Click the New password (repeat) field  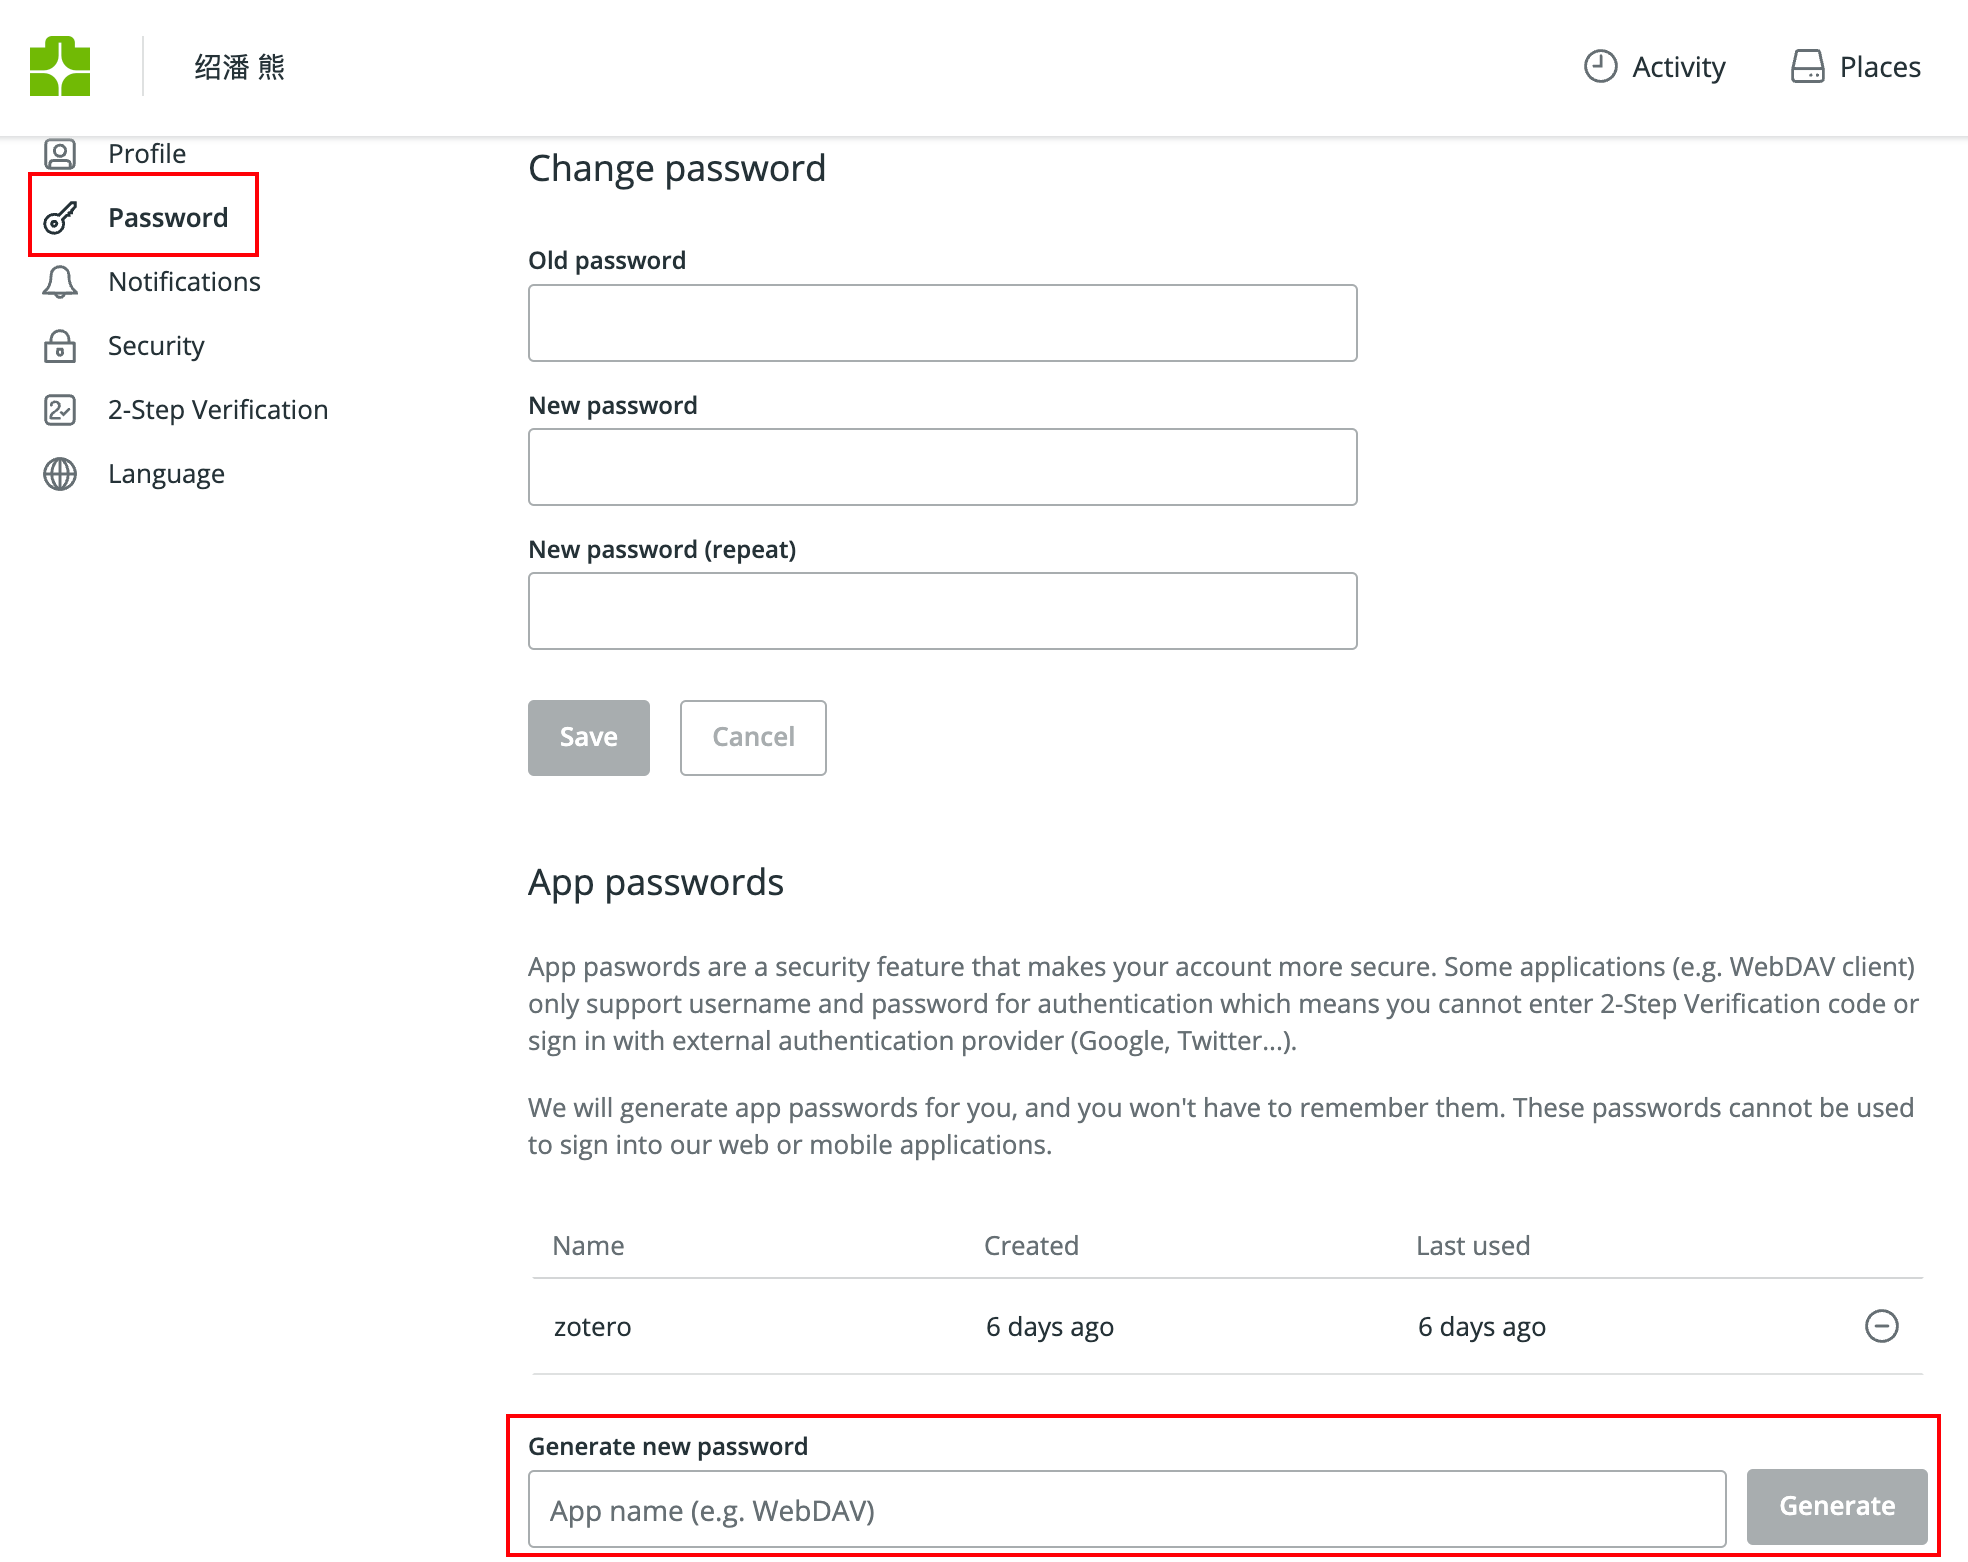(x=942, y=611)
